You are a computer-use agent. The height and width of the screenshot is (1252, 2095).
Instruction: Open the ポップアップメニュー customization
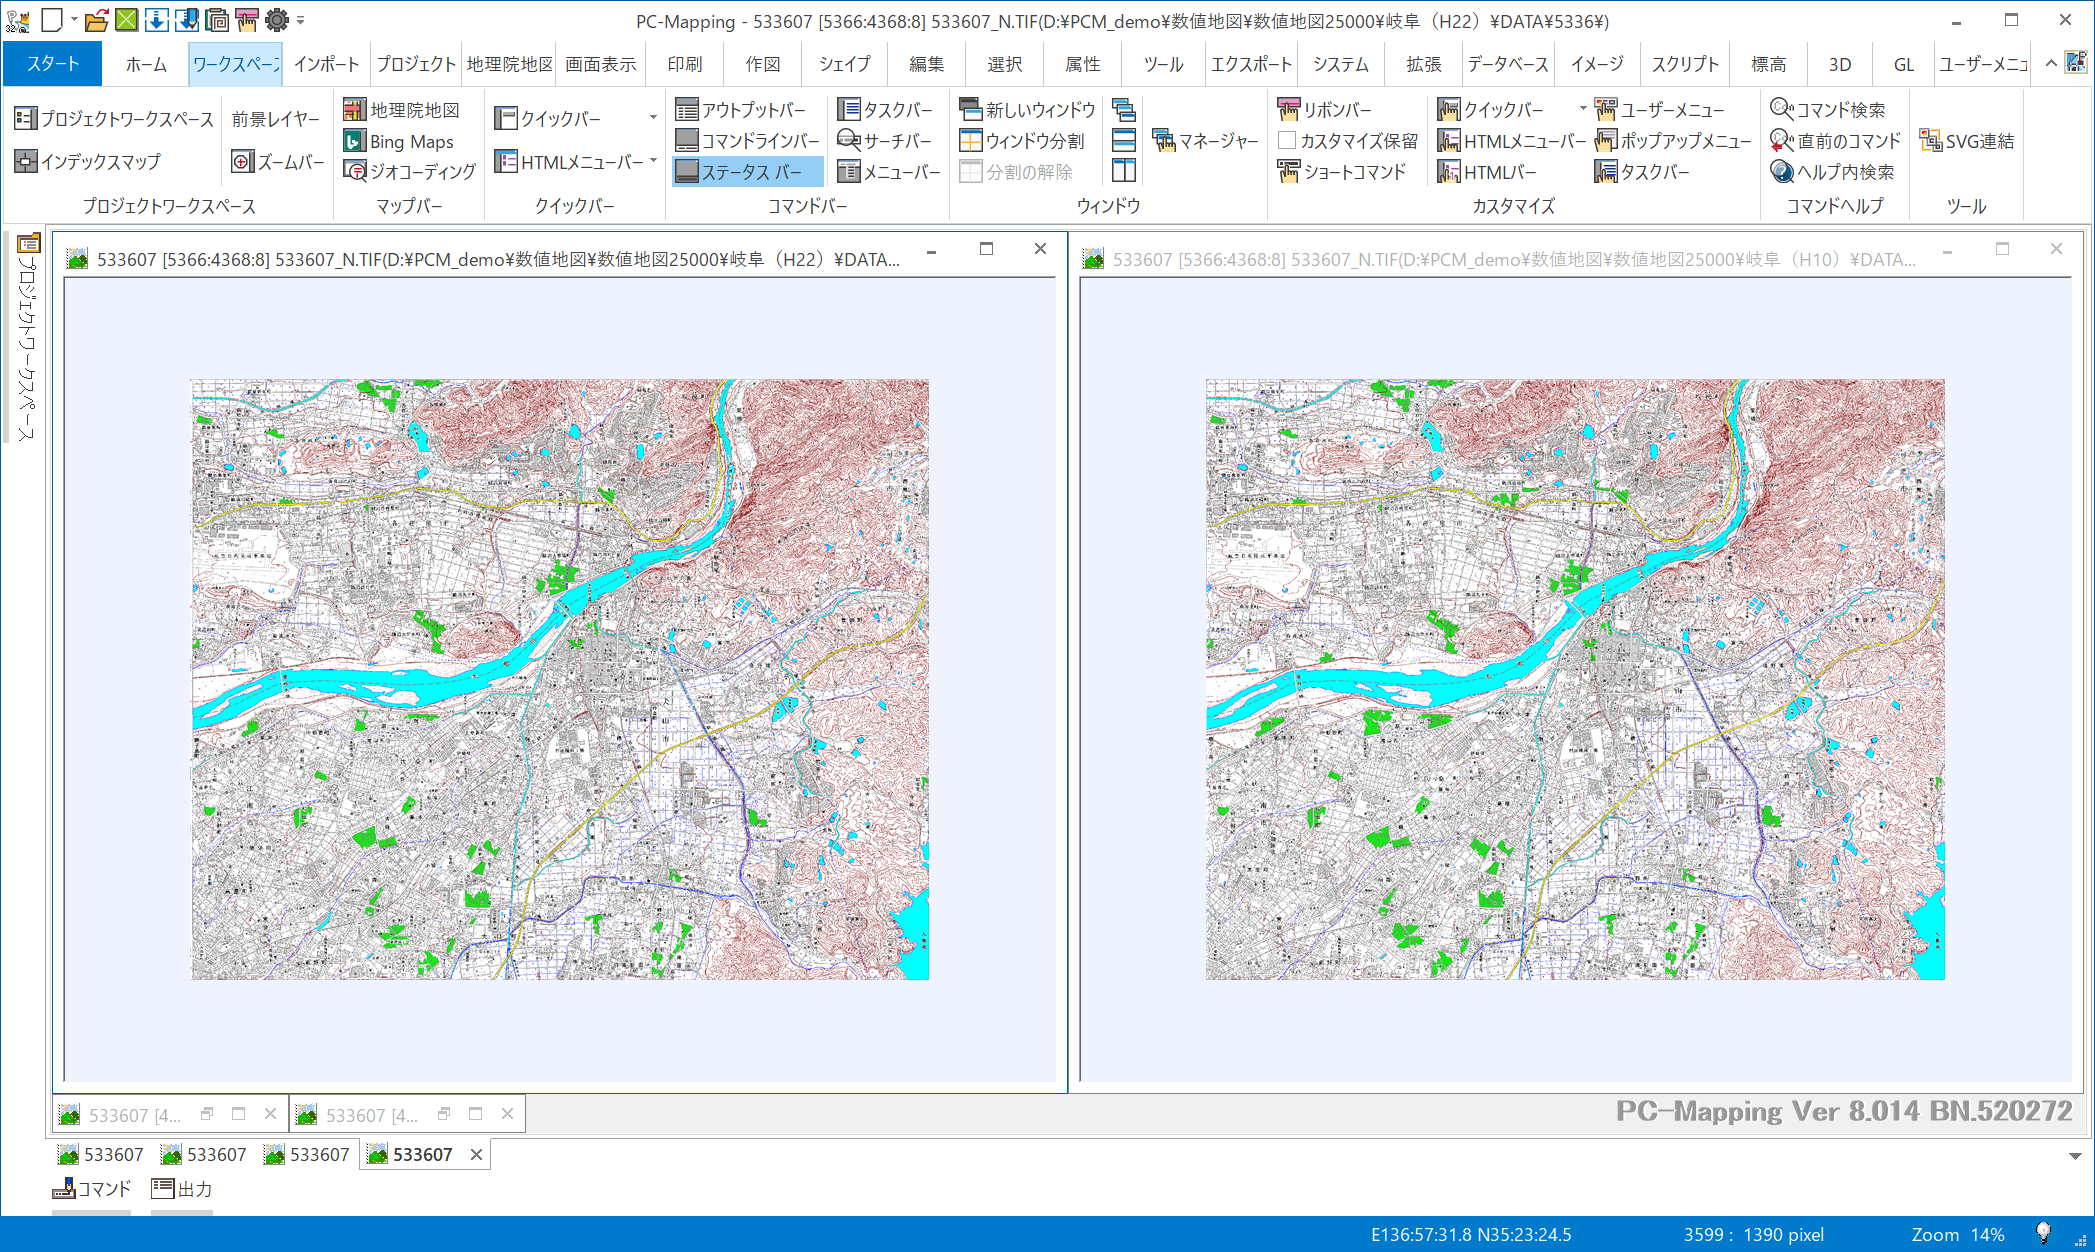pos(1673,141)
